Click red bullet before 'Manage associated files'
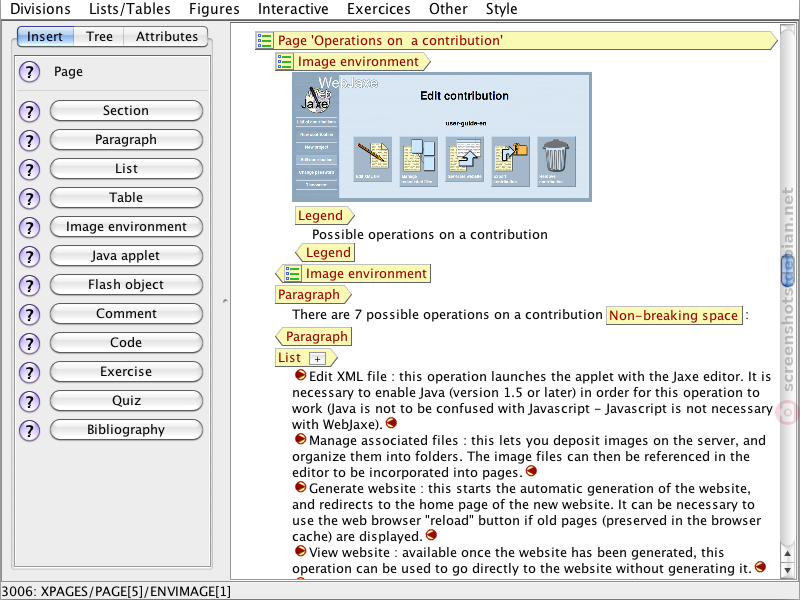800x600 pixels. [300, 439]
